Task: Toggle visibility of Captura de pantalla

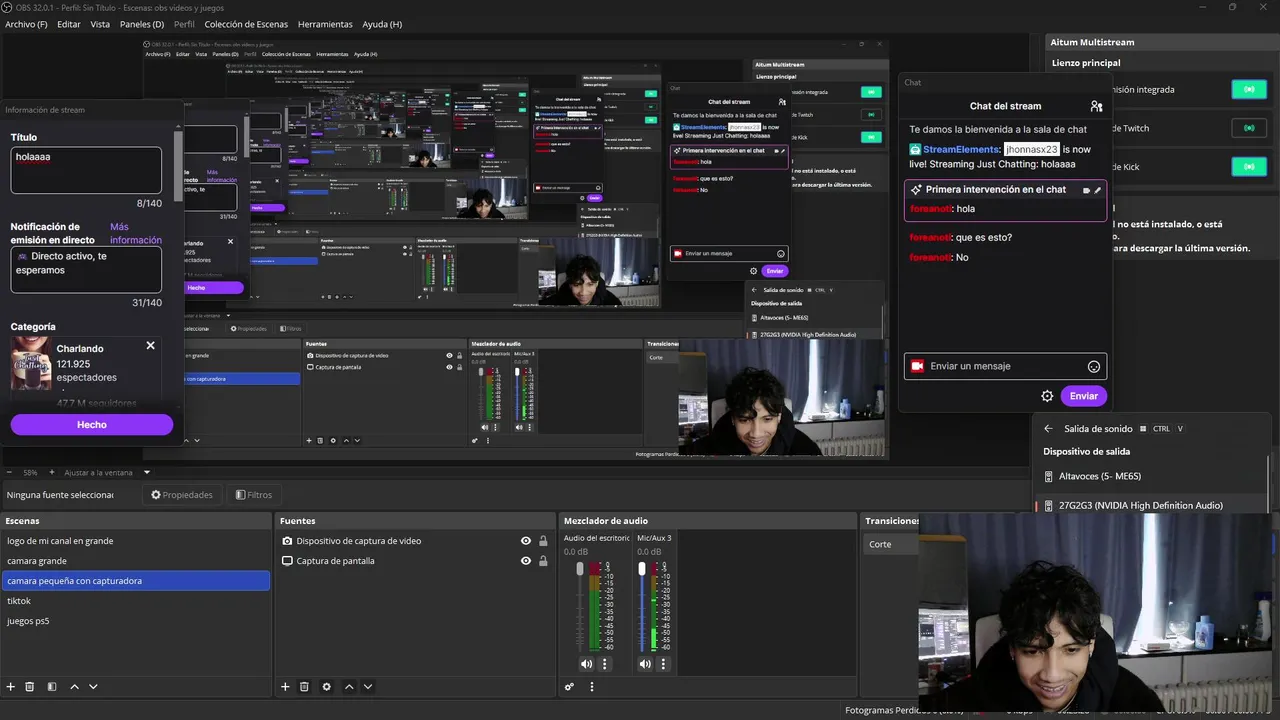Action: pyautogui.click(x=526, y=561)
